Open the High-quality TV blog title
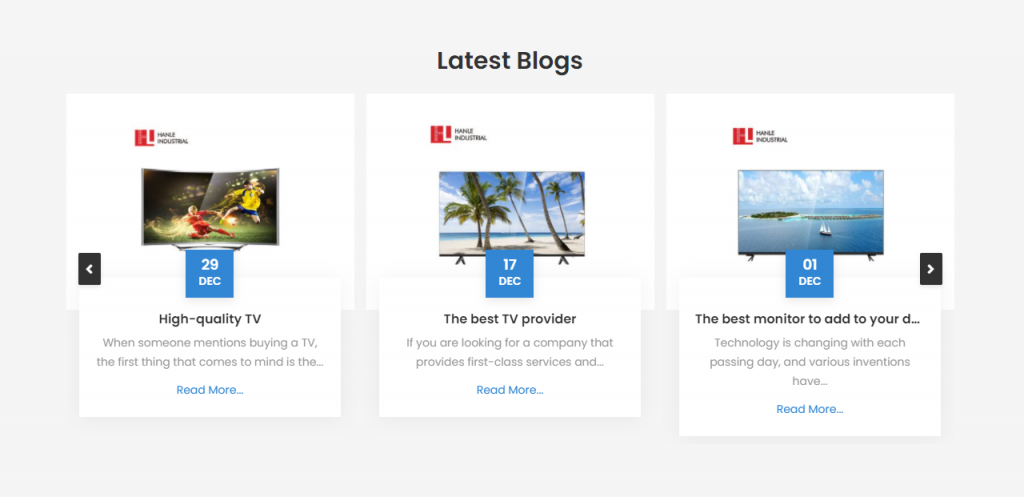Screen dimensions: 1024x497 click(210, 319)
